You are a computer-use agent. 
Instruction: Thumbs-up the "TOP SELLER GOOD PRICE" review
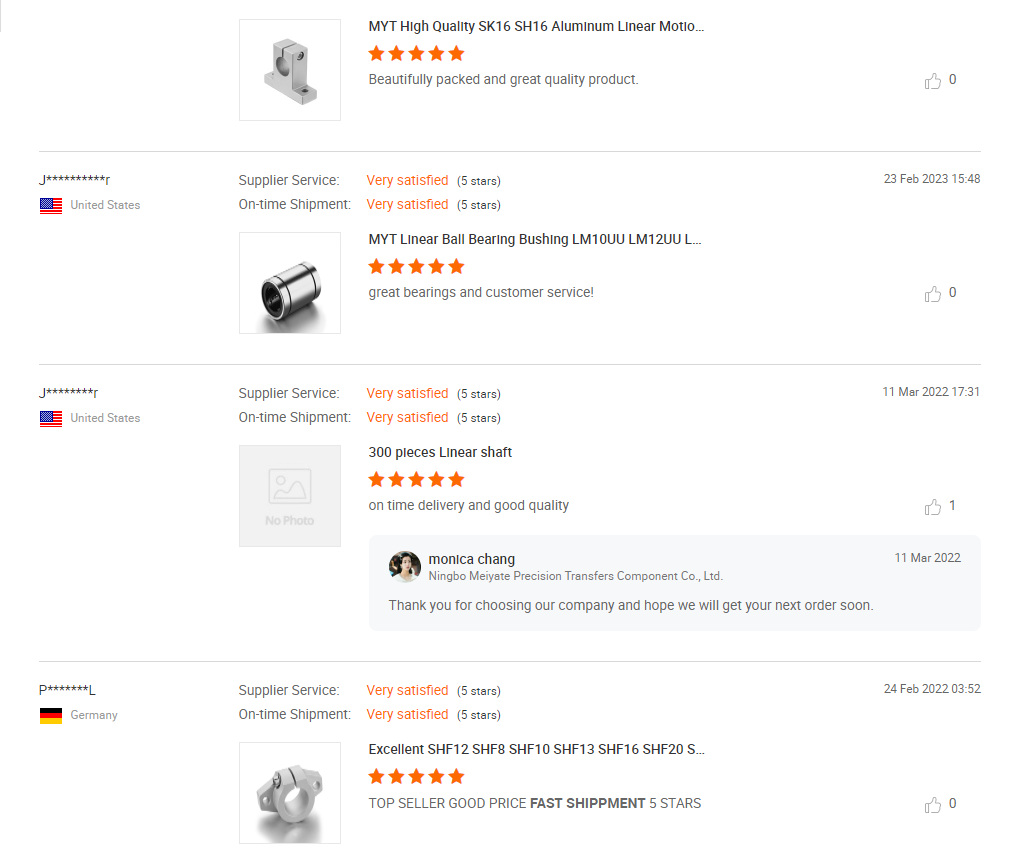coord(933,805)
